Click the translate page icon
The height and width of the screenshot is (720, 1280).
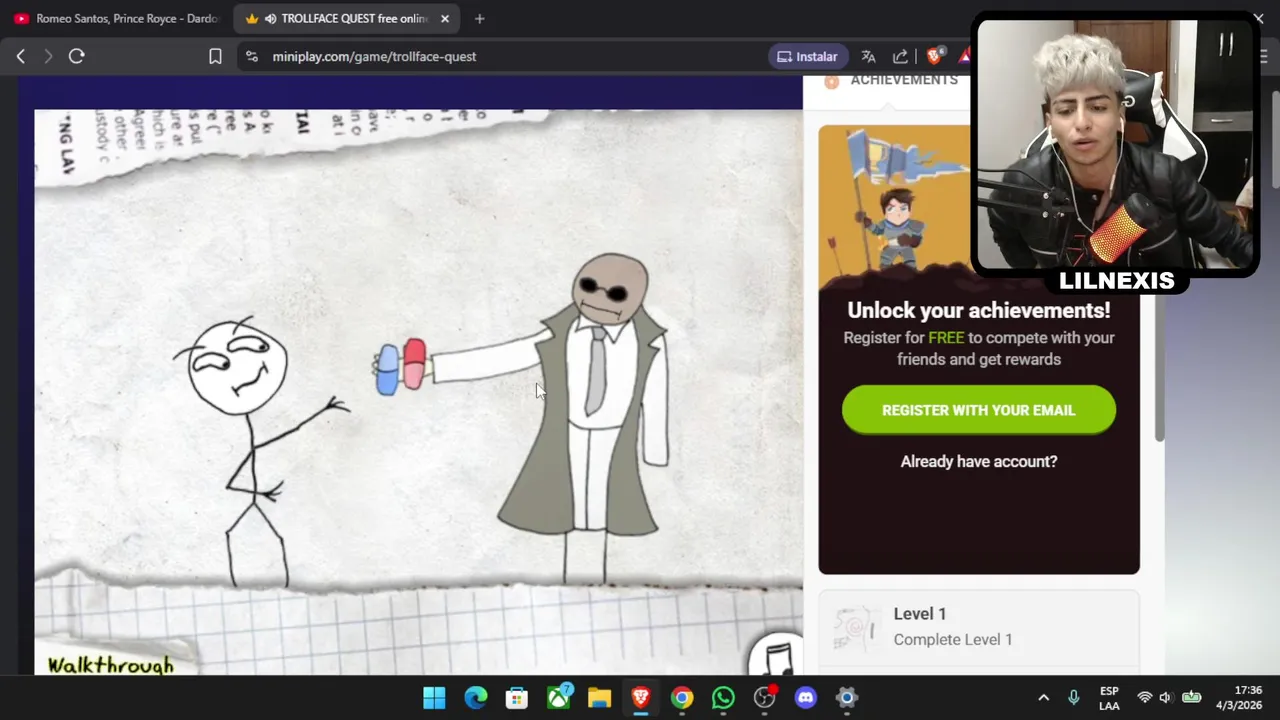868,57
